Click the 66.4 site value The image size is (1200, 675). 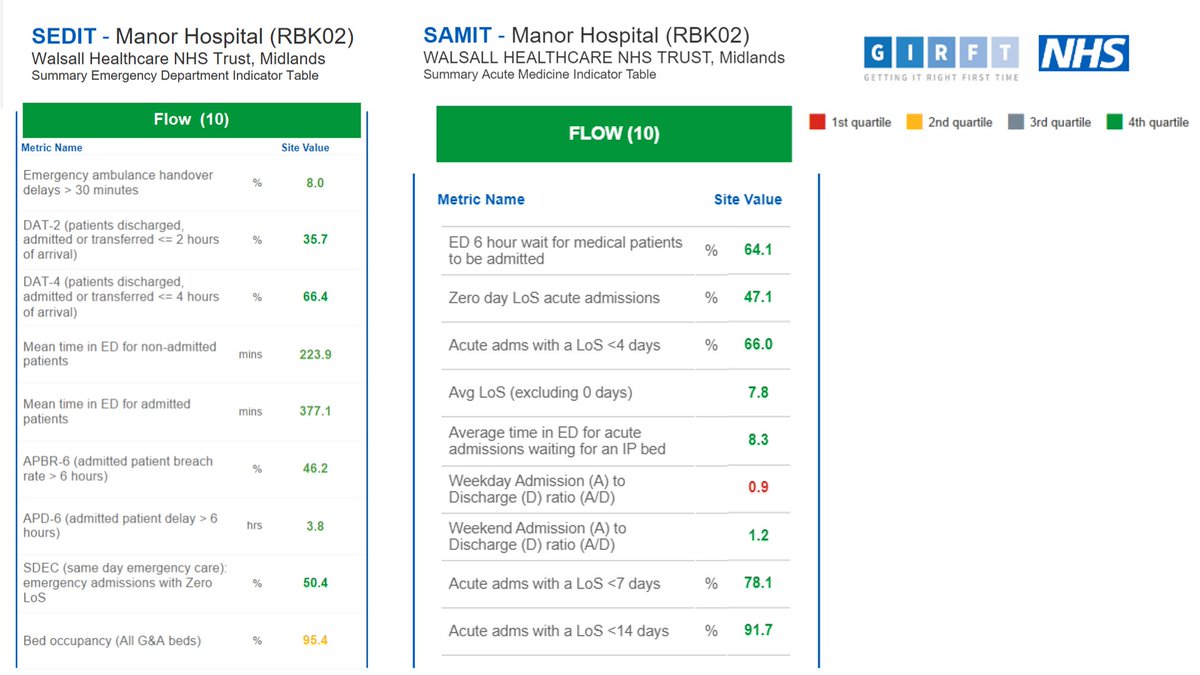tap(315, 297)
